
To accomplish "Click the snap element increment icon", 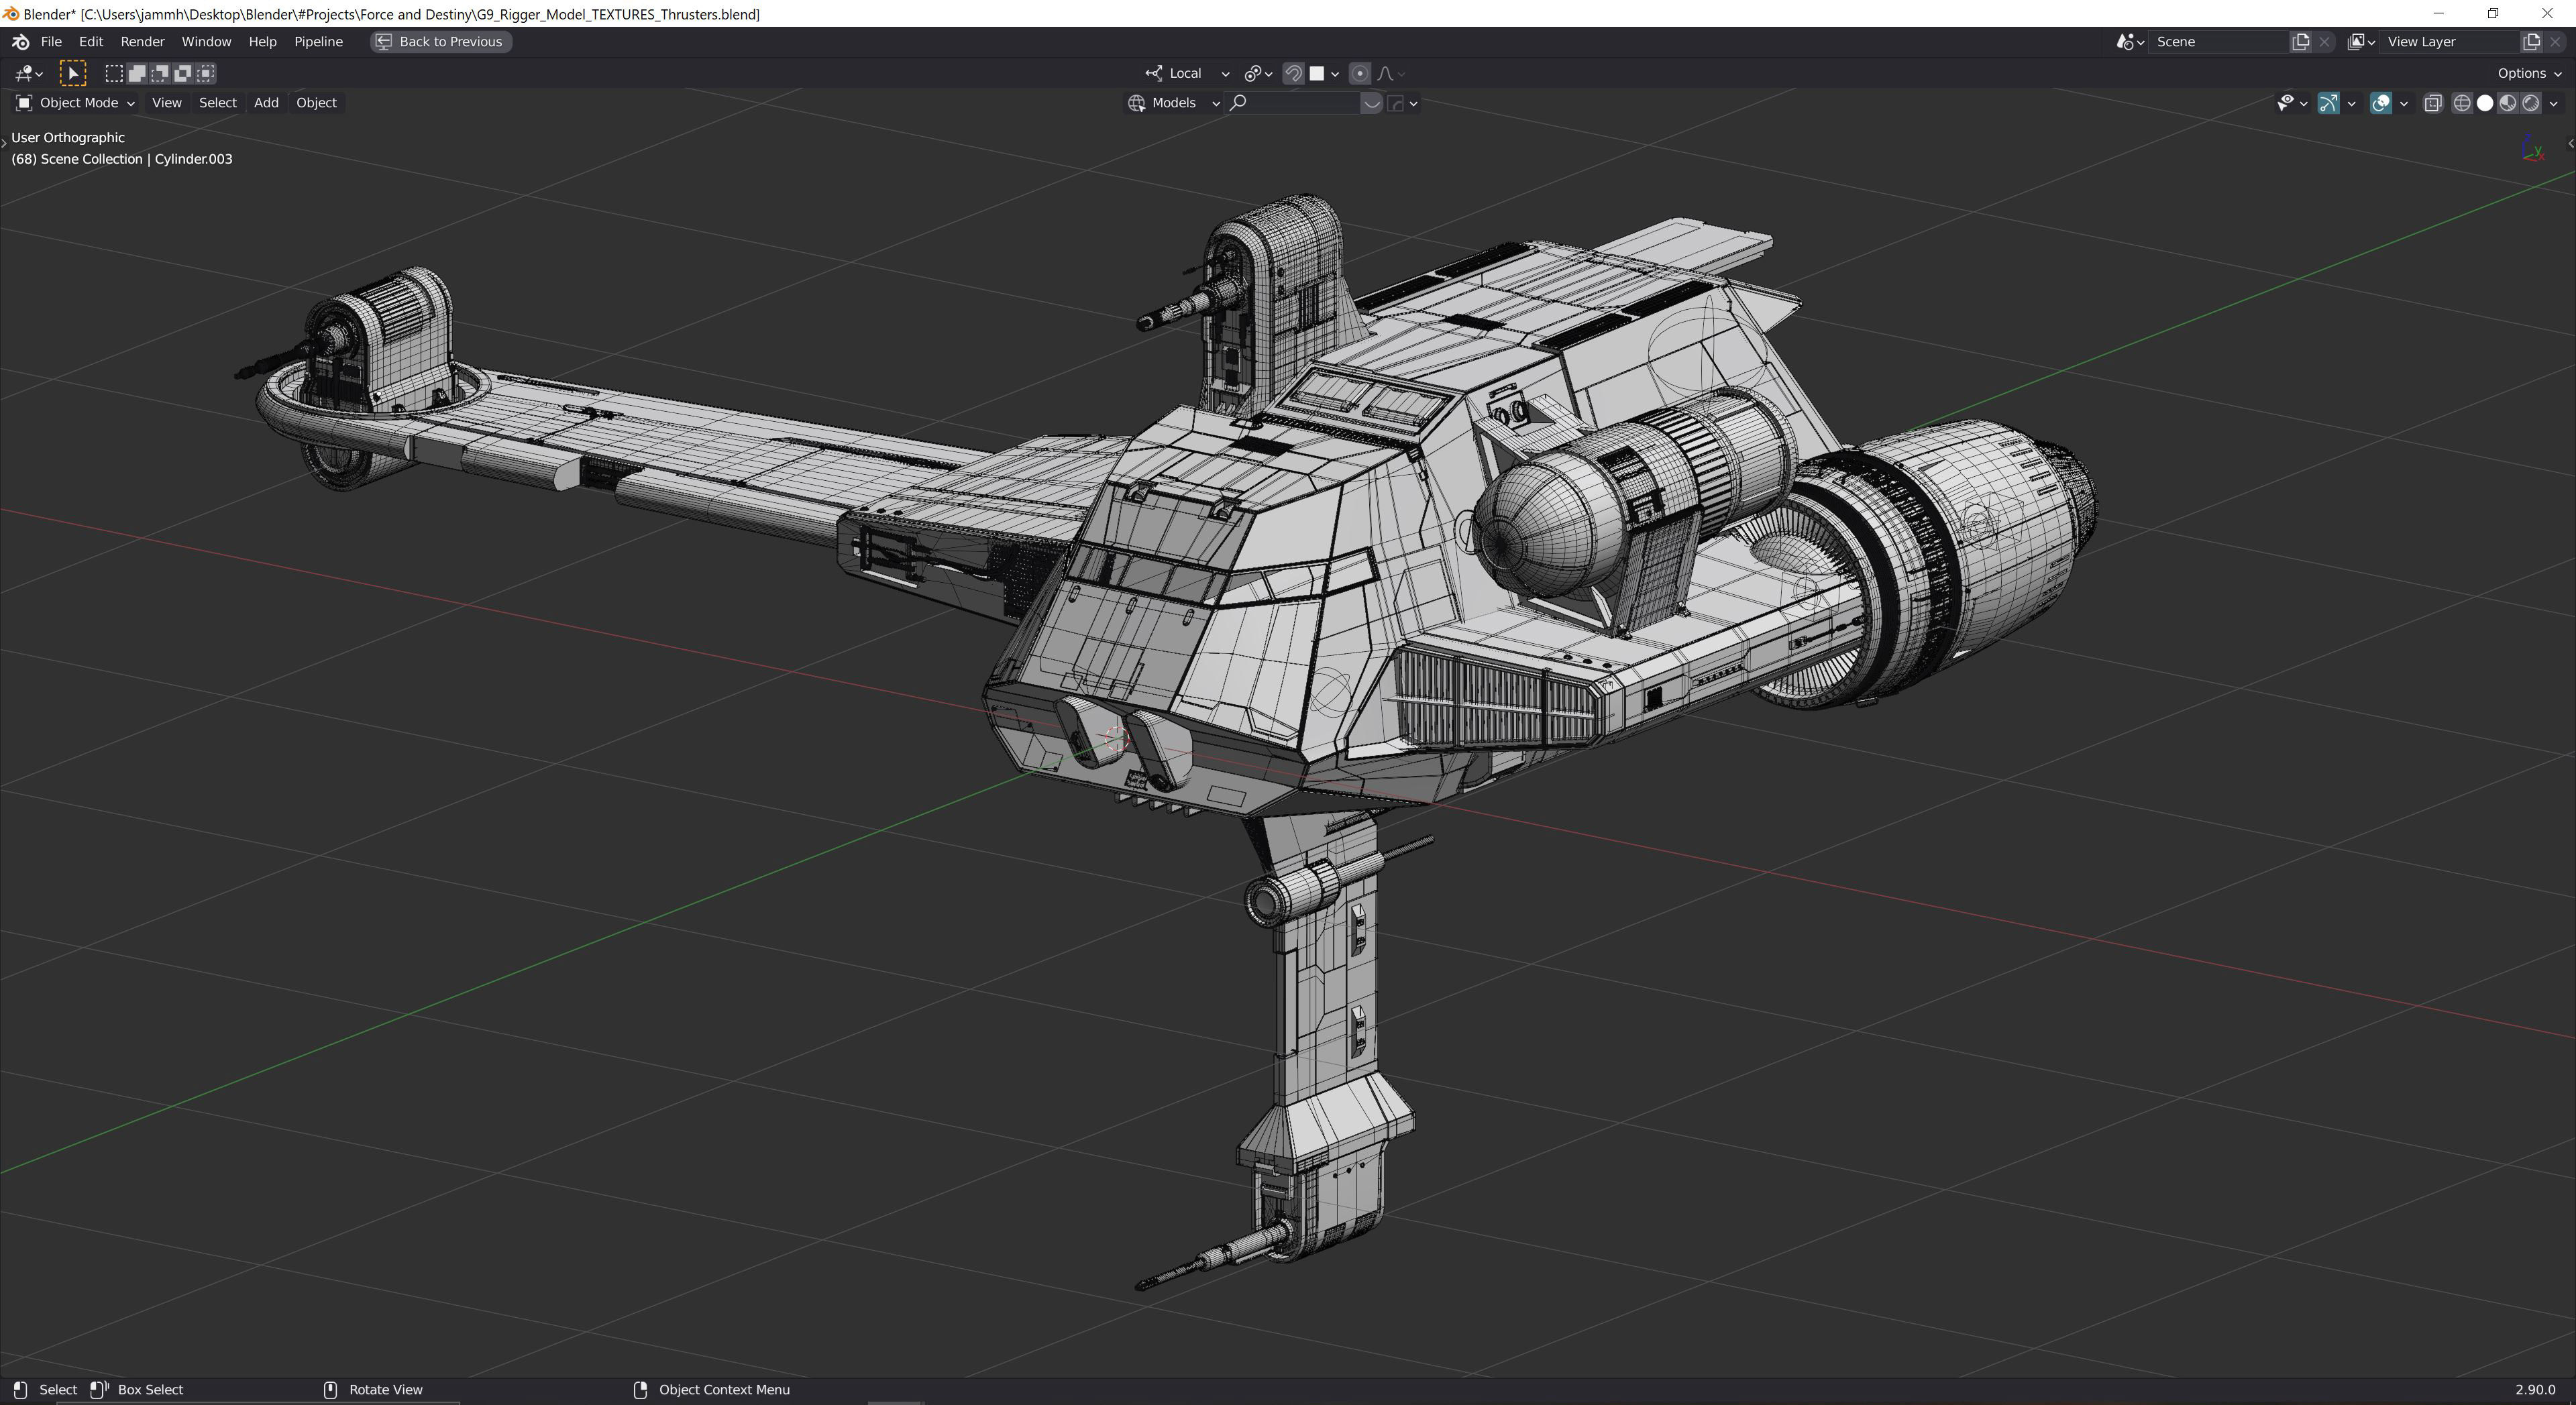I will [x=1317, y=73].
